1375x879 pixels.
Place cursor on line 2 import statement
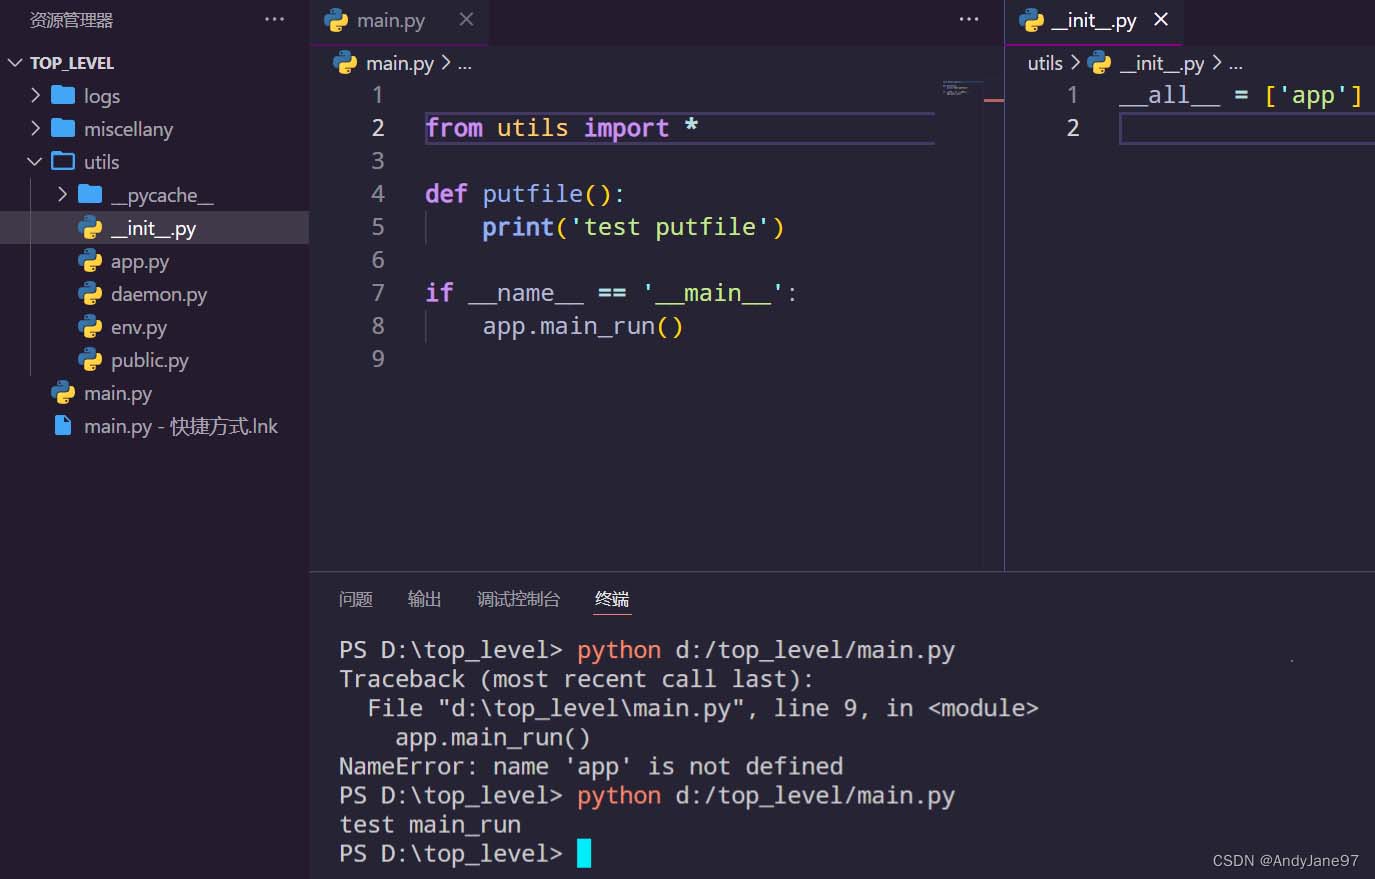561,128
